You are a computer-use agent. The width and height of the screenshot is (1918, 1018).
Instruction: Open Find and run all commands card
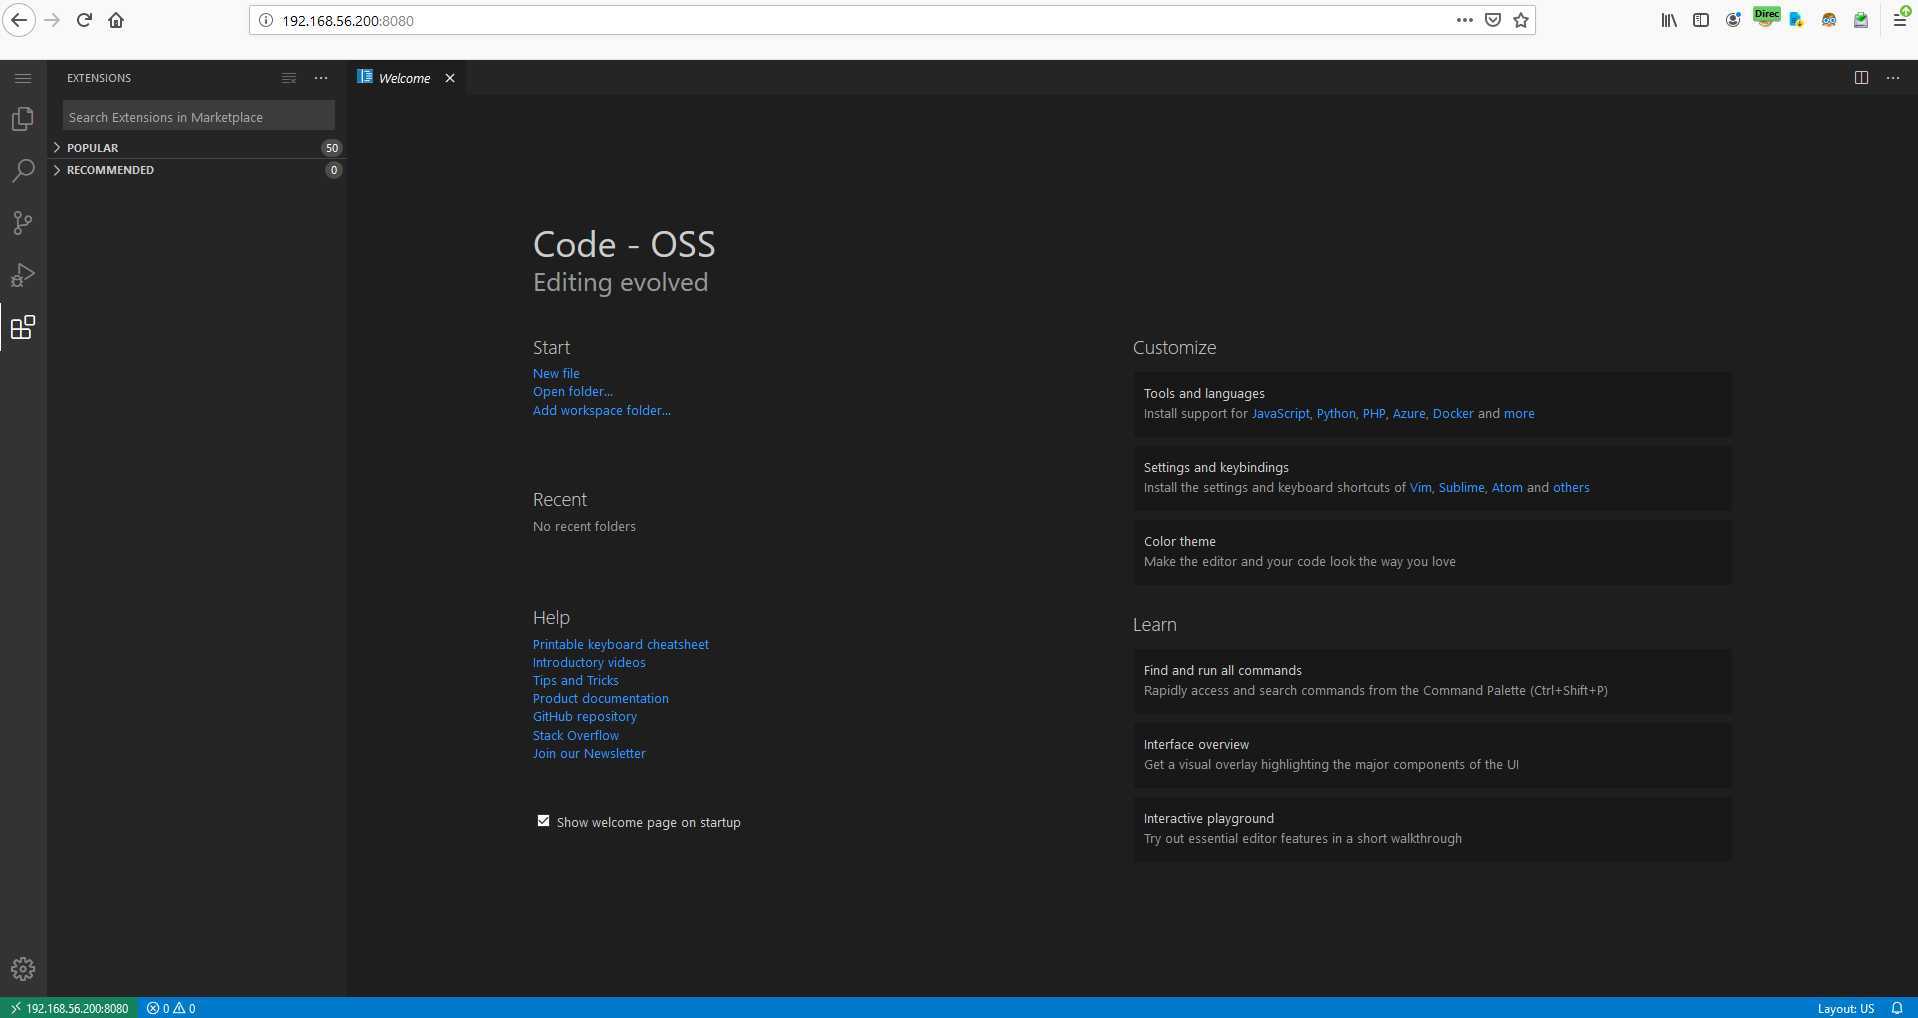[1432, 681]
